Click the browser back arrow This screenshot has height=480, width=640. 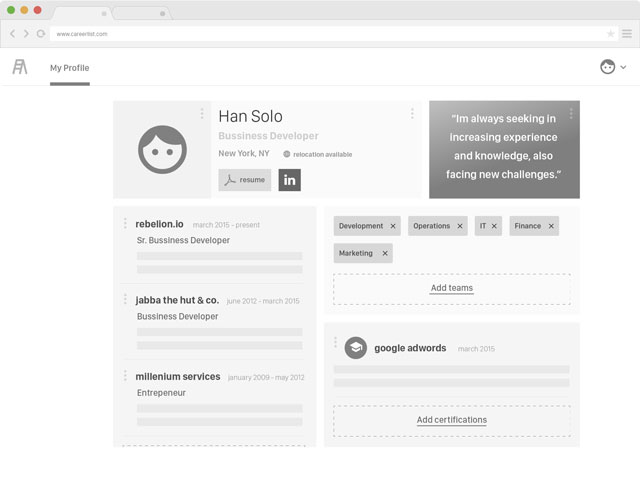13,33
